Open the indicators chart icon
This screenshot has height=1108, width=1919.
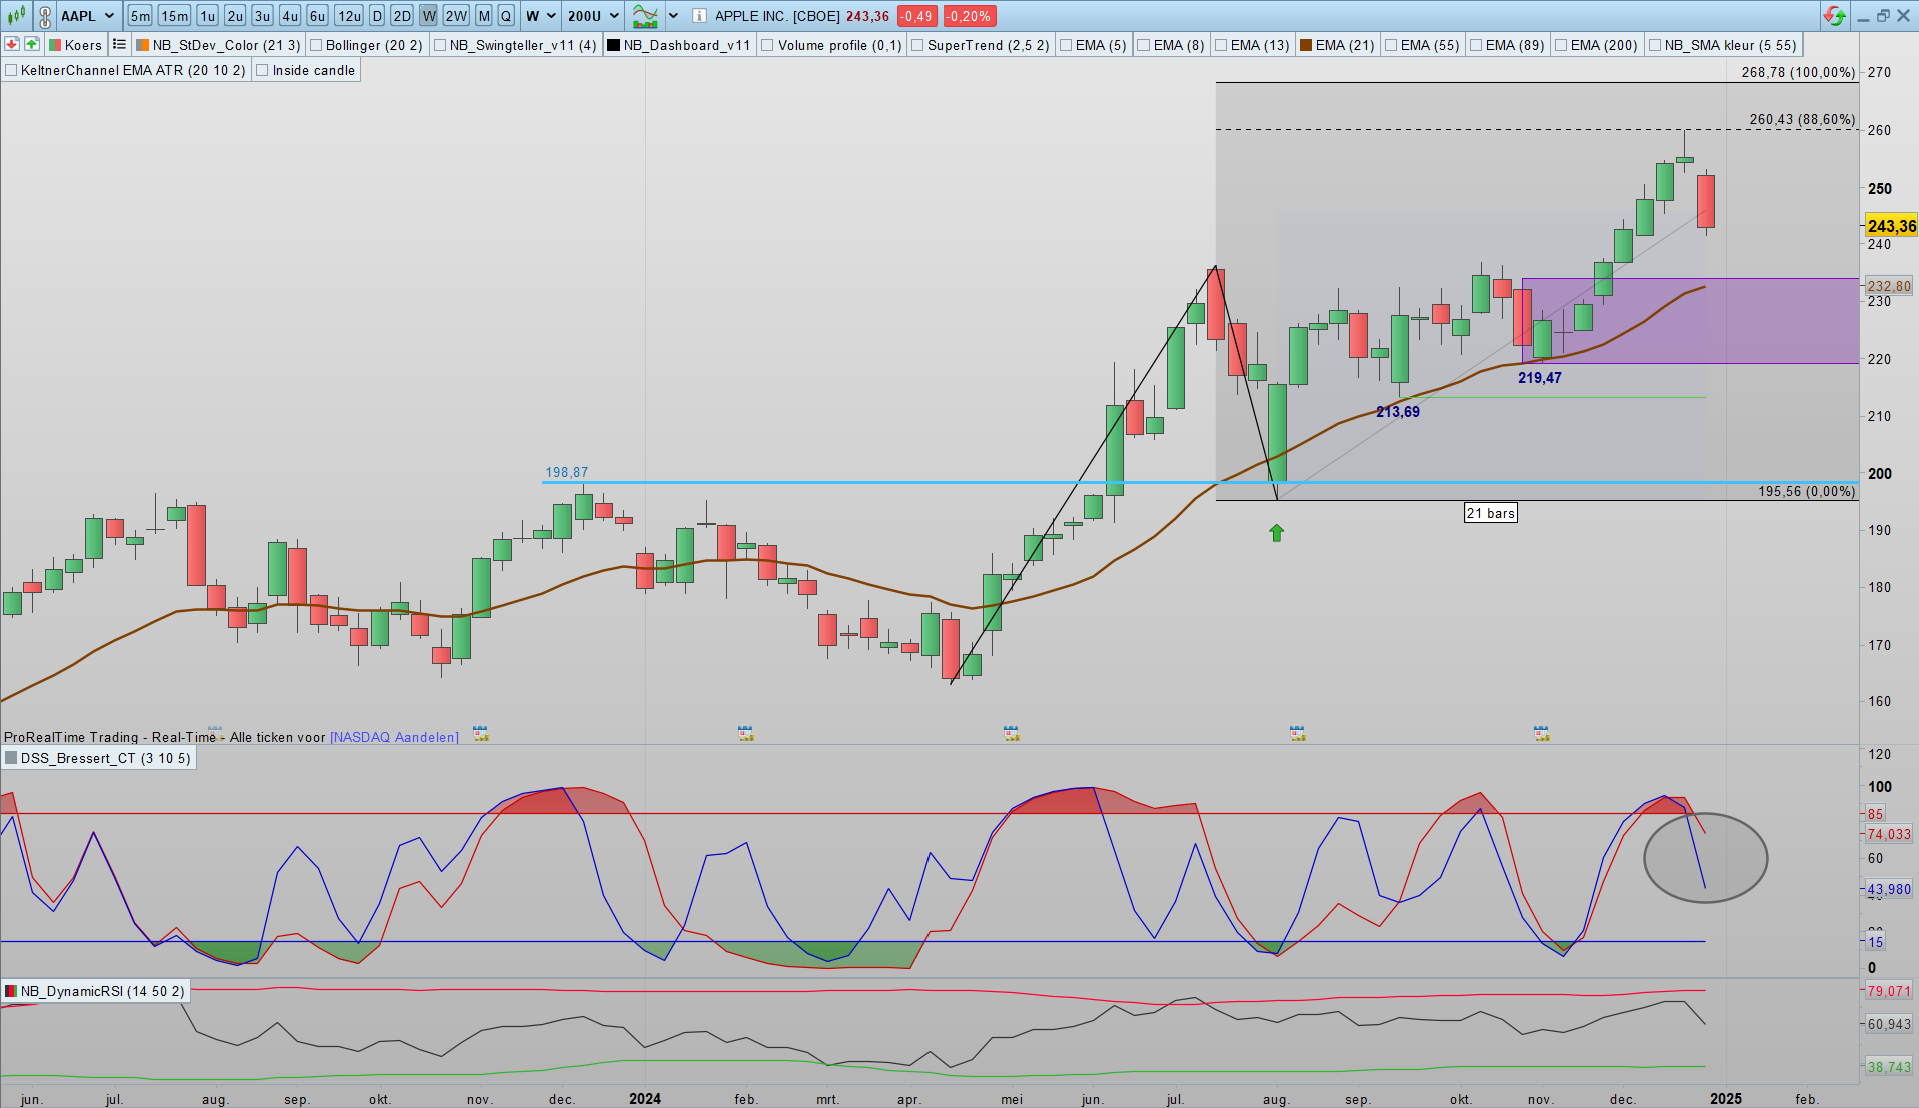(645, 16)
